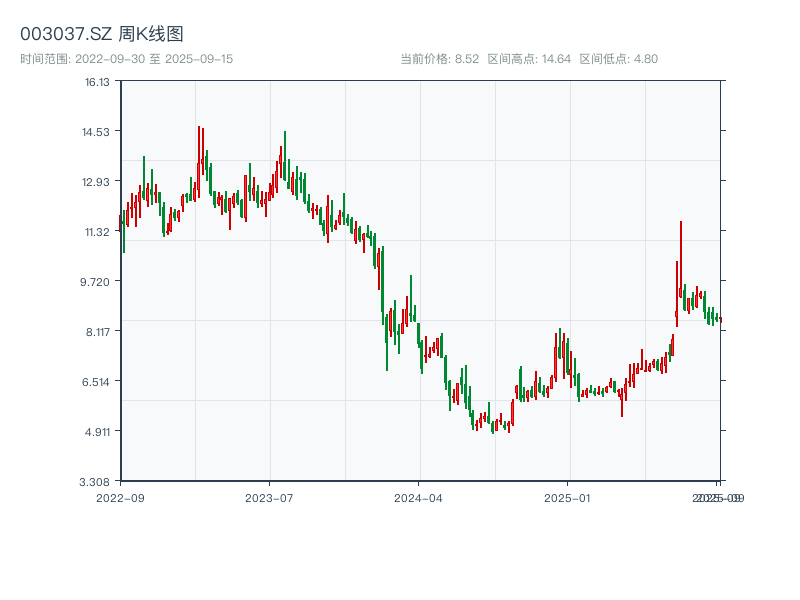This screenshot has width=800, height=600.
Task: Select the interval low label 区间低点 4.80
Action: click(618, 59)
